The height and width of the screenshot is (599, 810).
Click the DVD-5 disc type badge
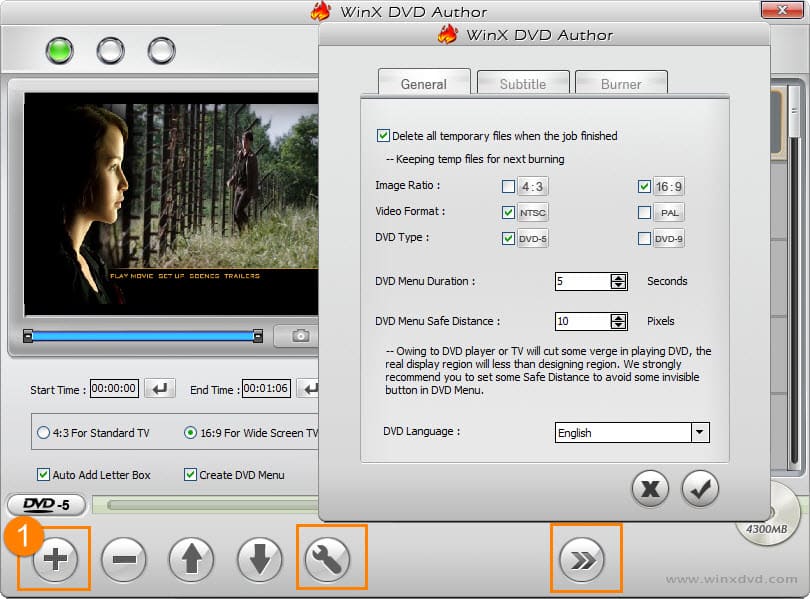coord(46,505)
